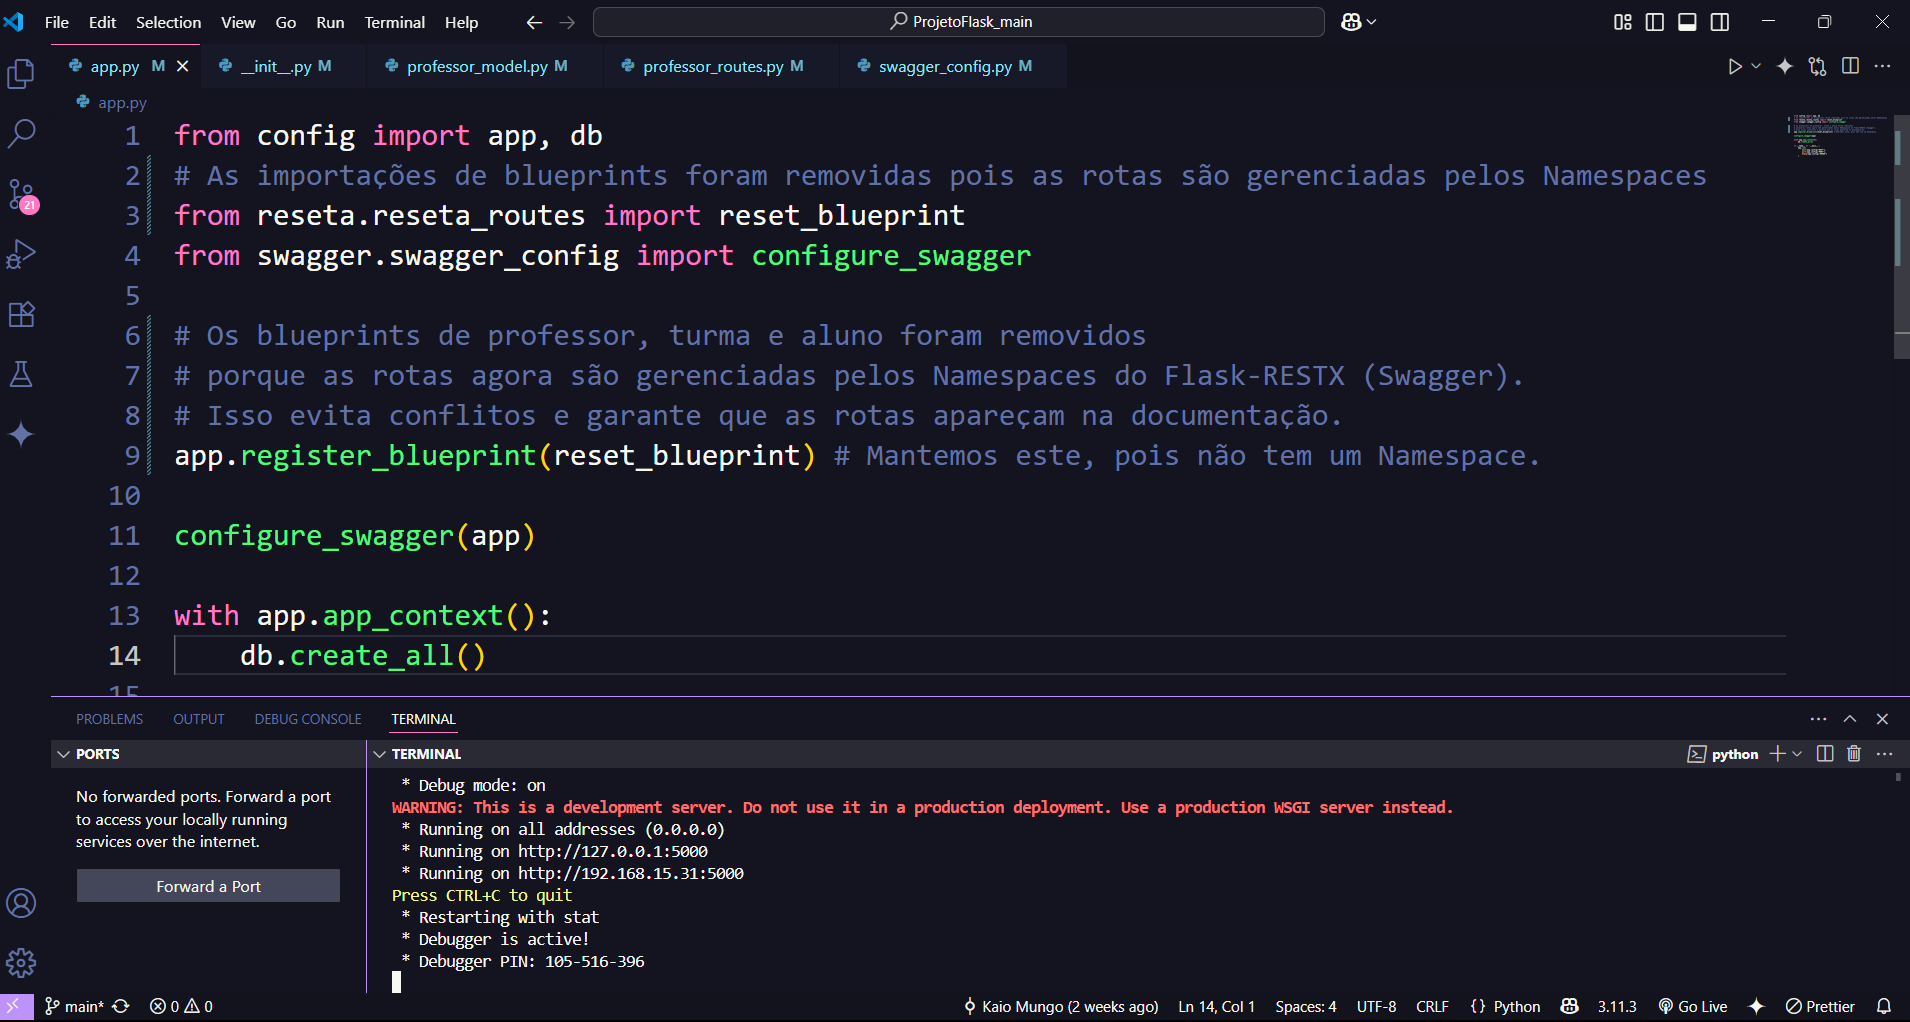Click Forward a Port button
The height and width of the screenshot is (1022, 1910).
click(208, 886)
